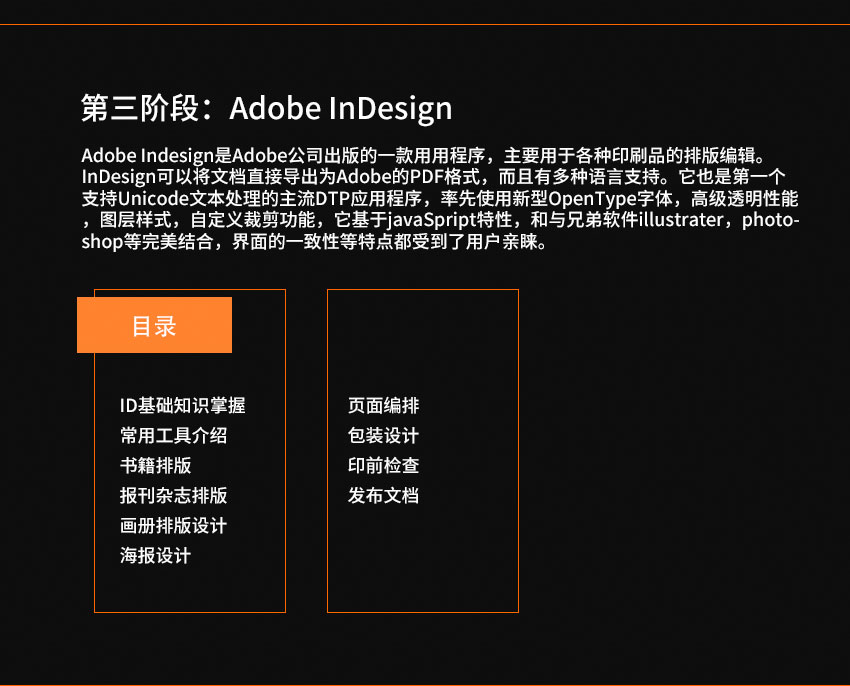Open 页面编排 in the second column

coord(383,406)
